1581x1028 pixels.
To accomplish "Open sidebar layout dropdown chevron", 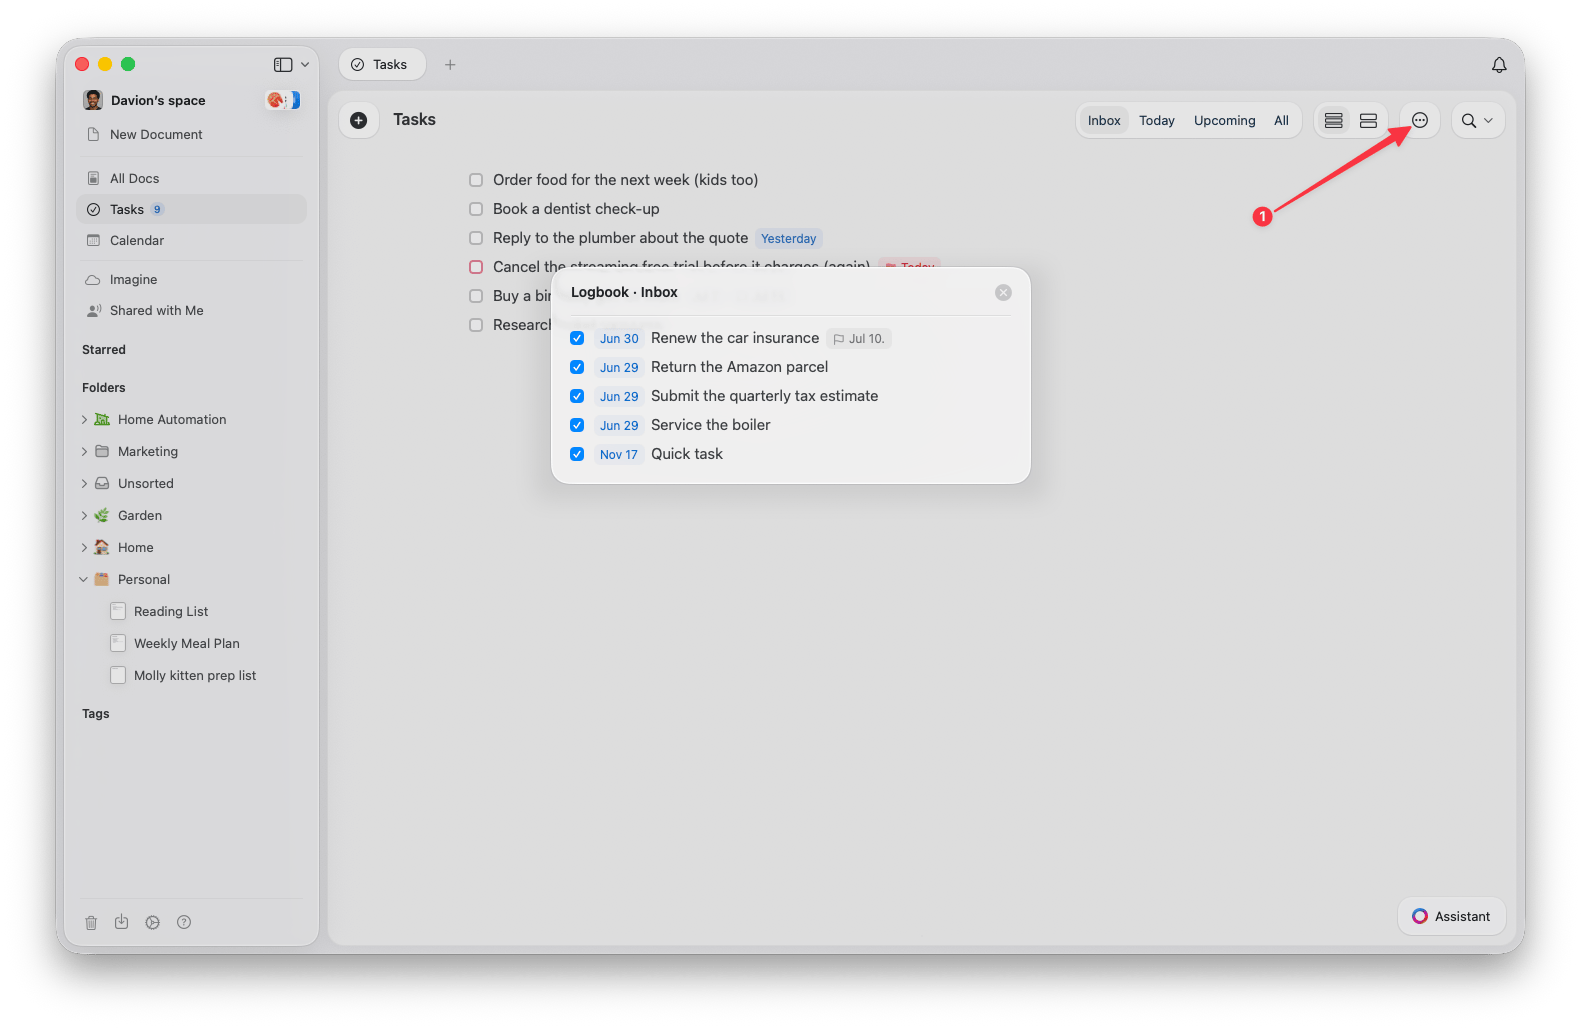I will (305, 65).
